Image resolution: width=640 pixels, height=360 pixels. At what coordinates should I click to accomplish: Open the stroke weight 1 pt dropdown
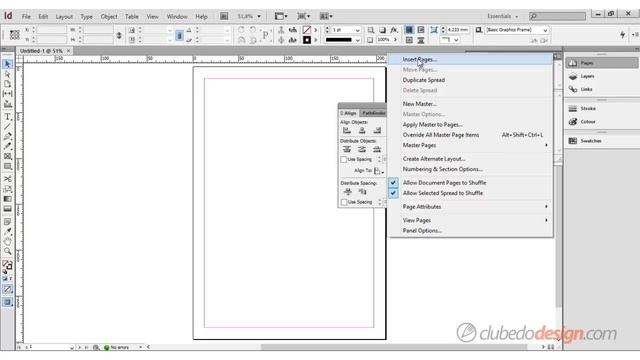(x=358, y=30)
